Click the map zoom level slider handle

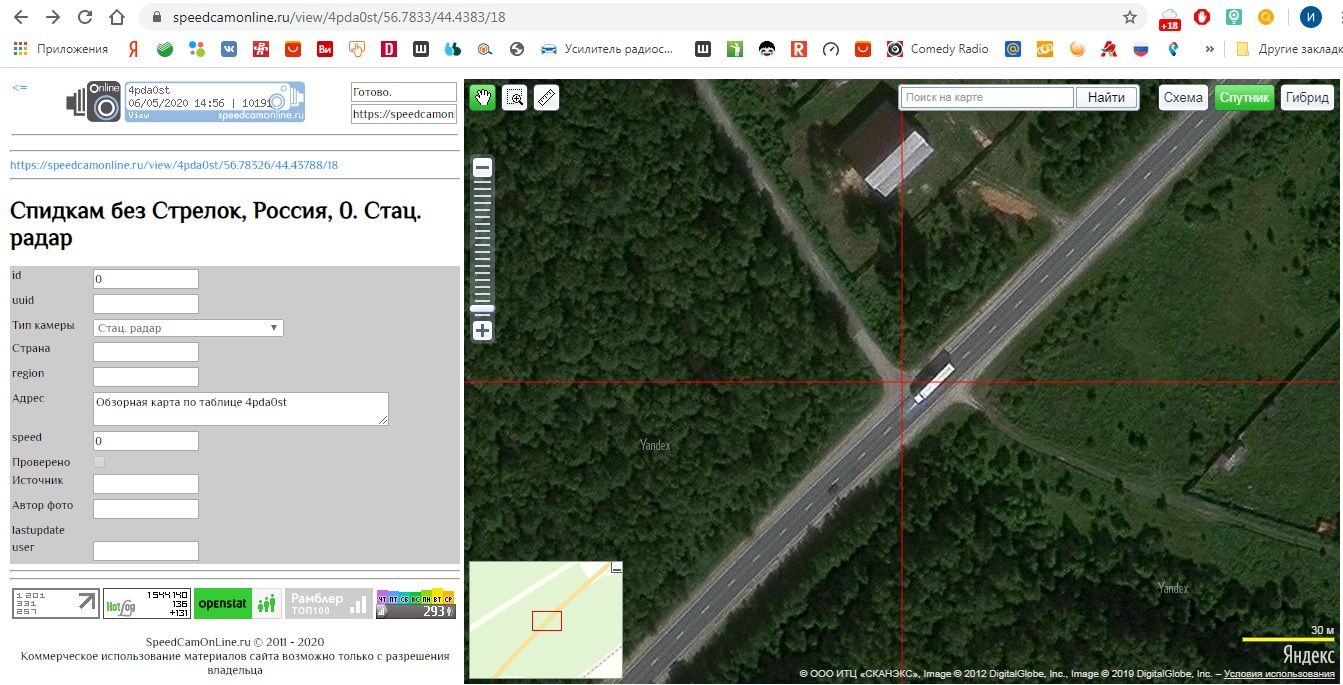[x=482, y=309]
